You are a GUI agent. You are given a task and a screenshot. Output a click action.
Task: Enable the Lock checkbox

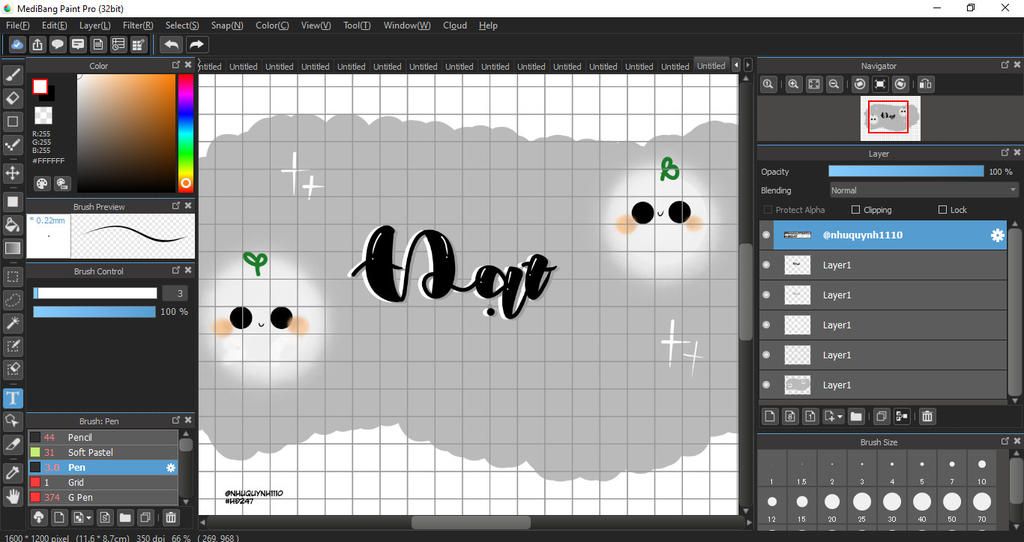[942, 210]
